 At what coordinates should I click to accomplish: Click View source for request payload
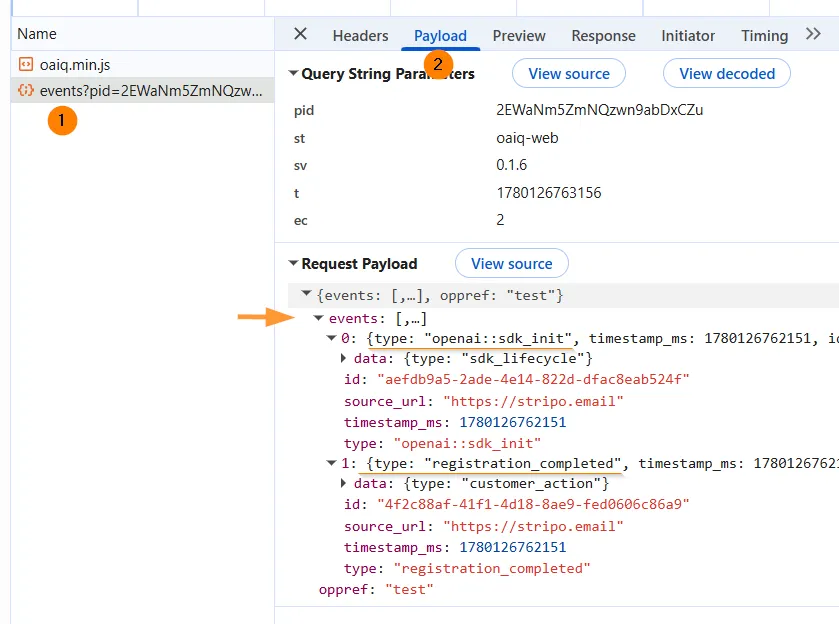coord(512,263)
